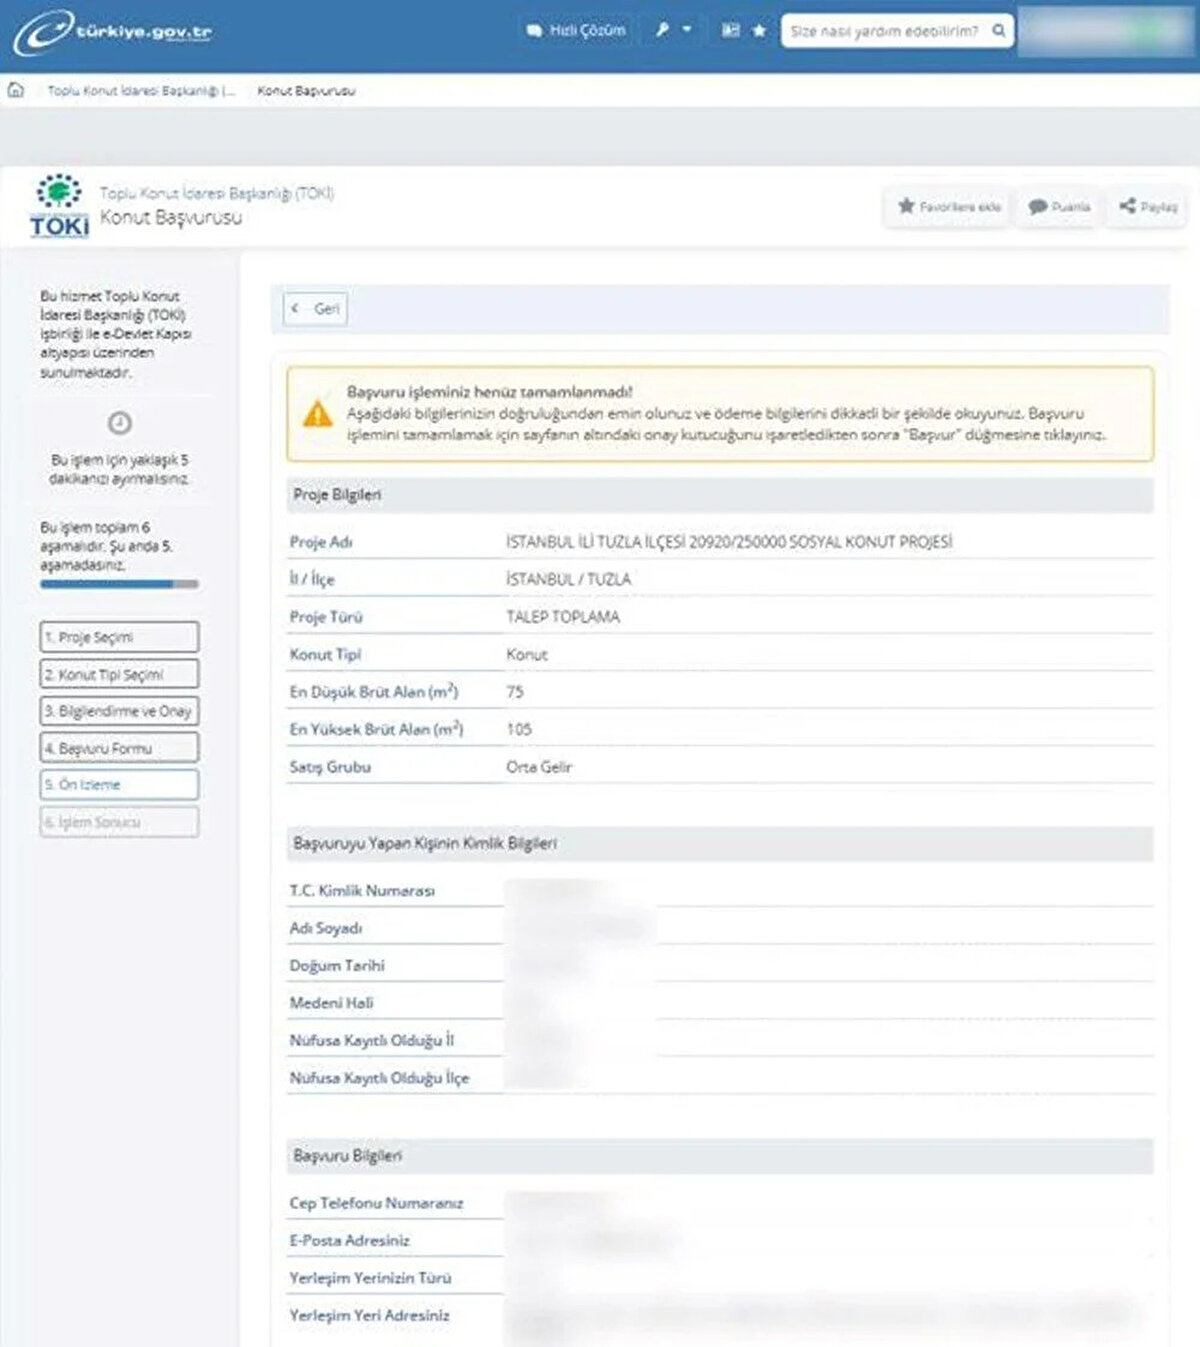This screenshot has height=1347, width=1200.
Task: Click the TOKİ logo
Action: (59, 207)
